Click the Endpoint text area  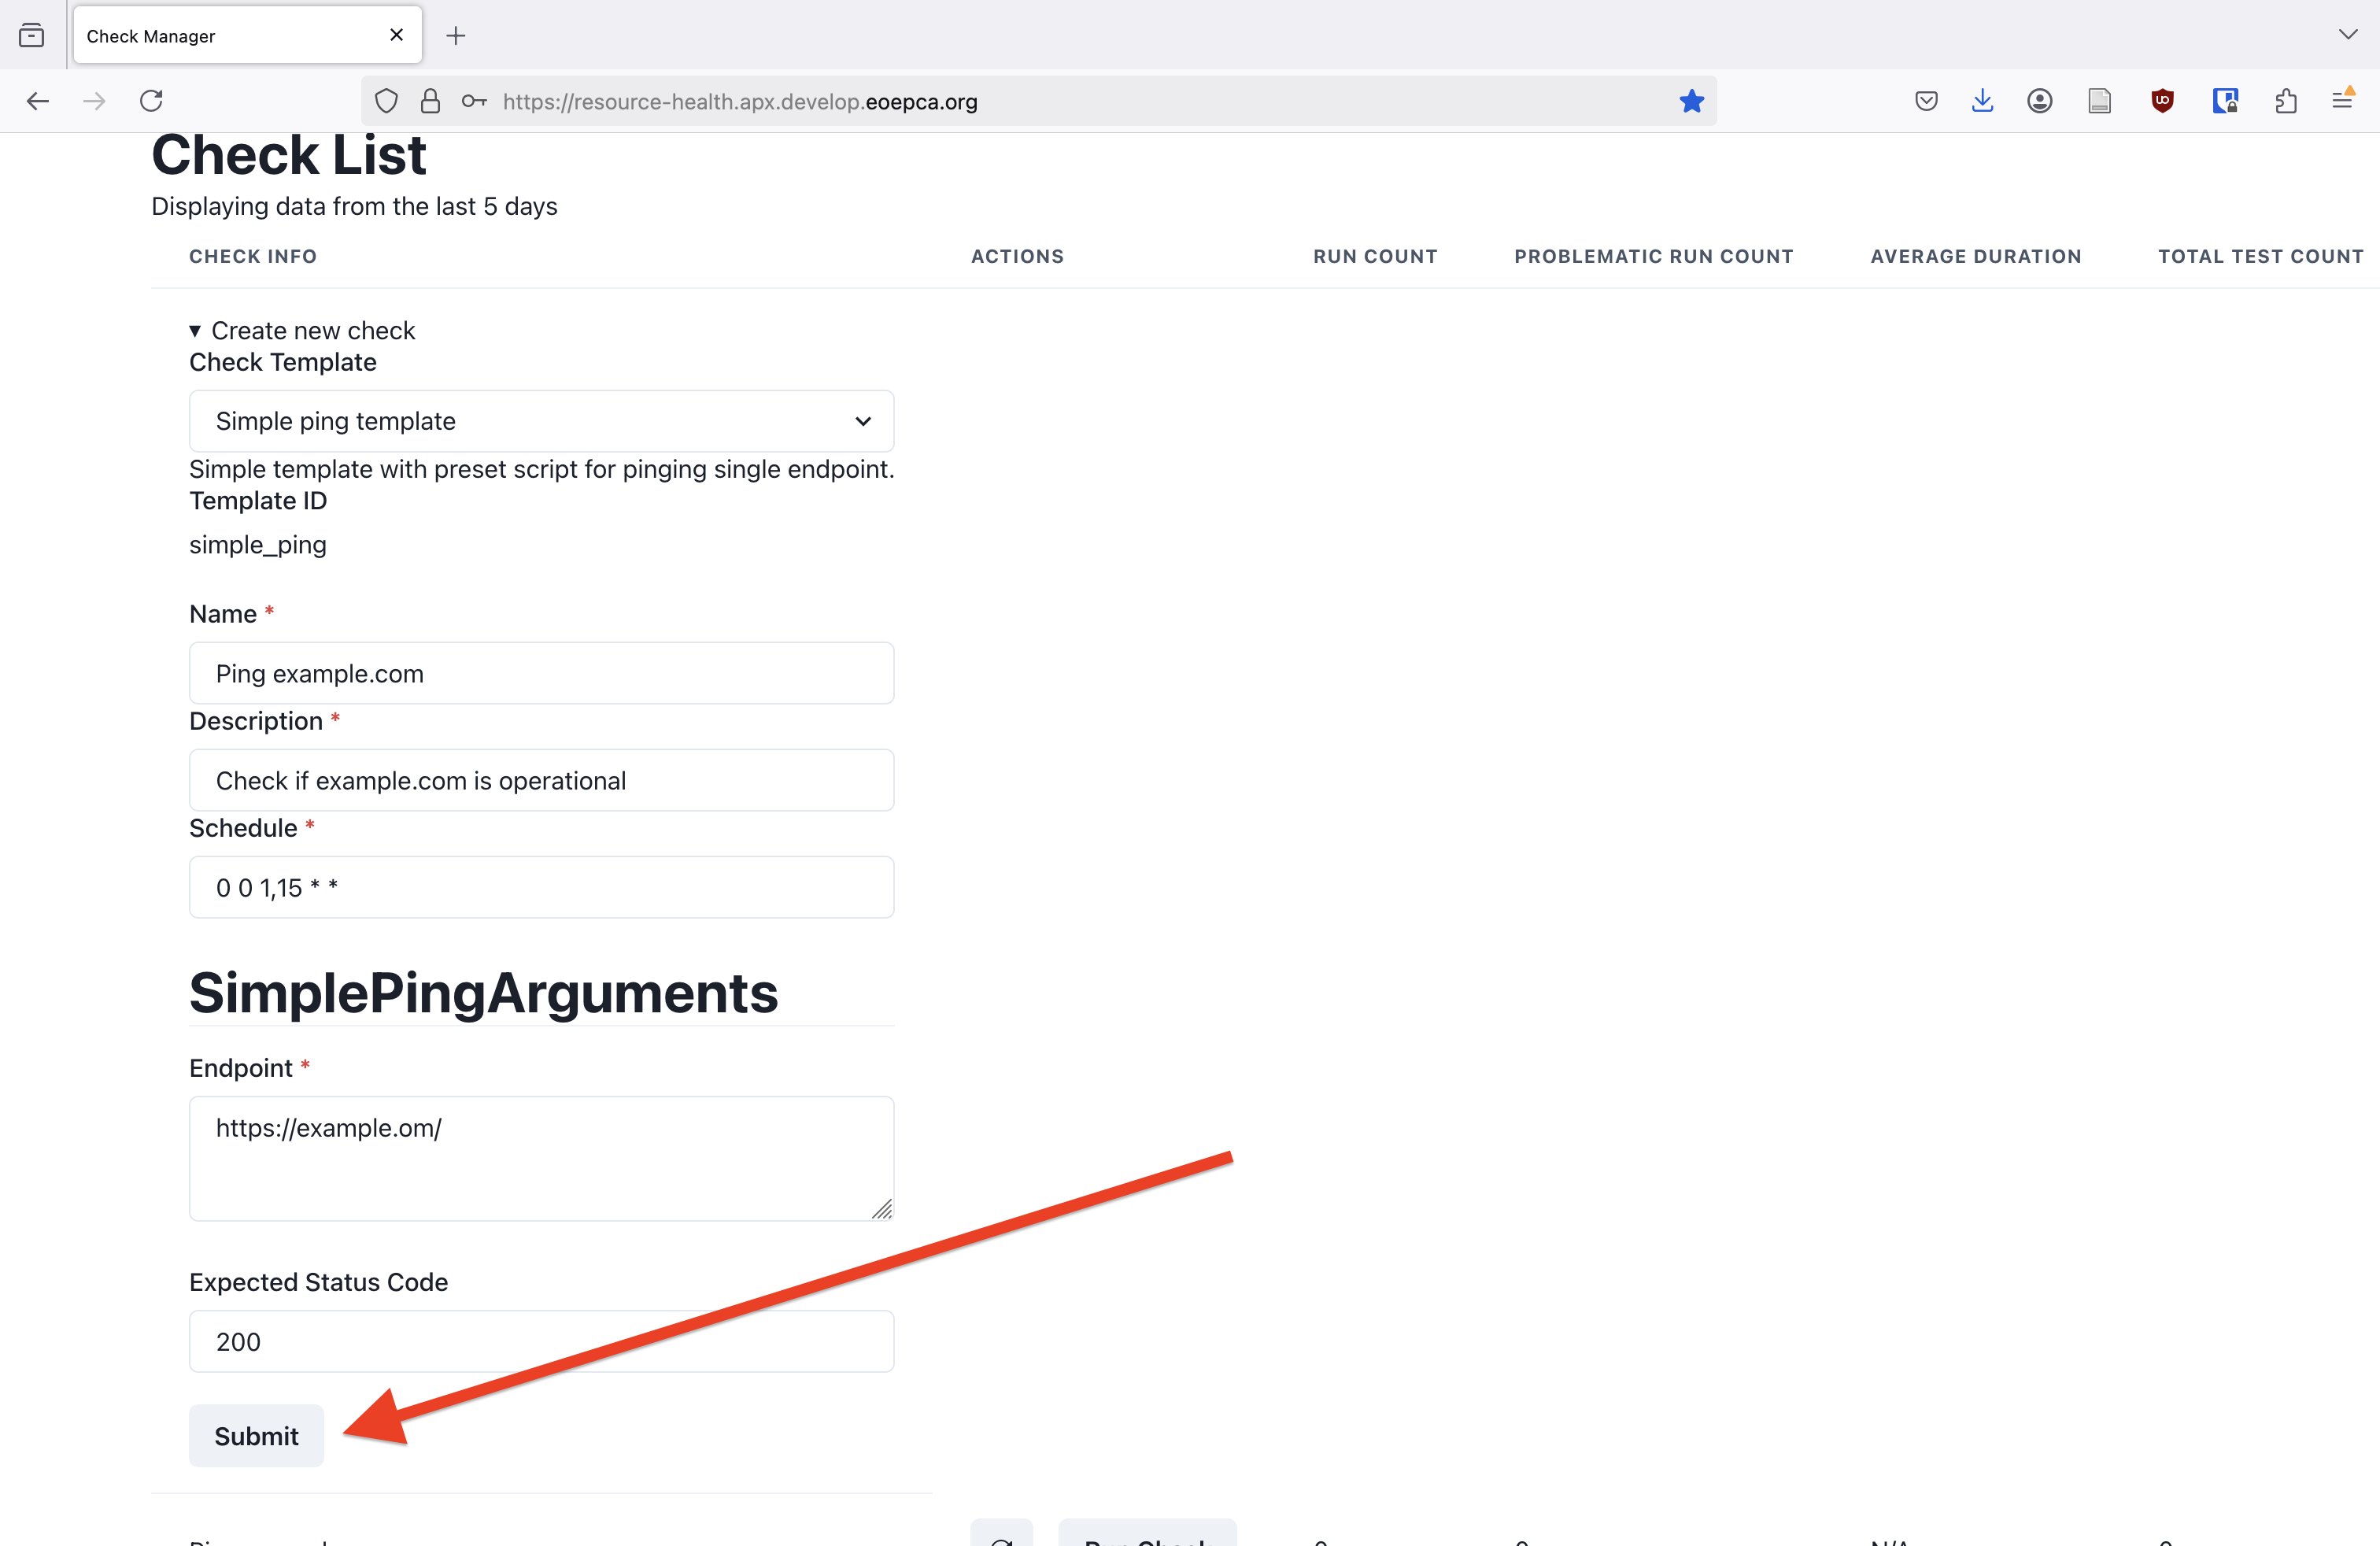coord(541,1158)
